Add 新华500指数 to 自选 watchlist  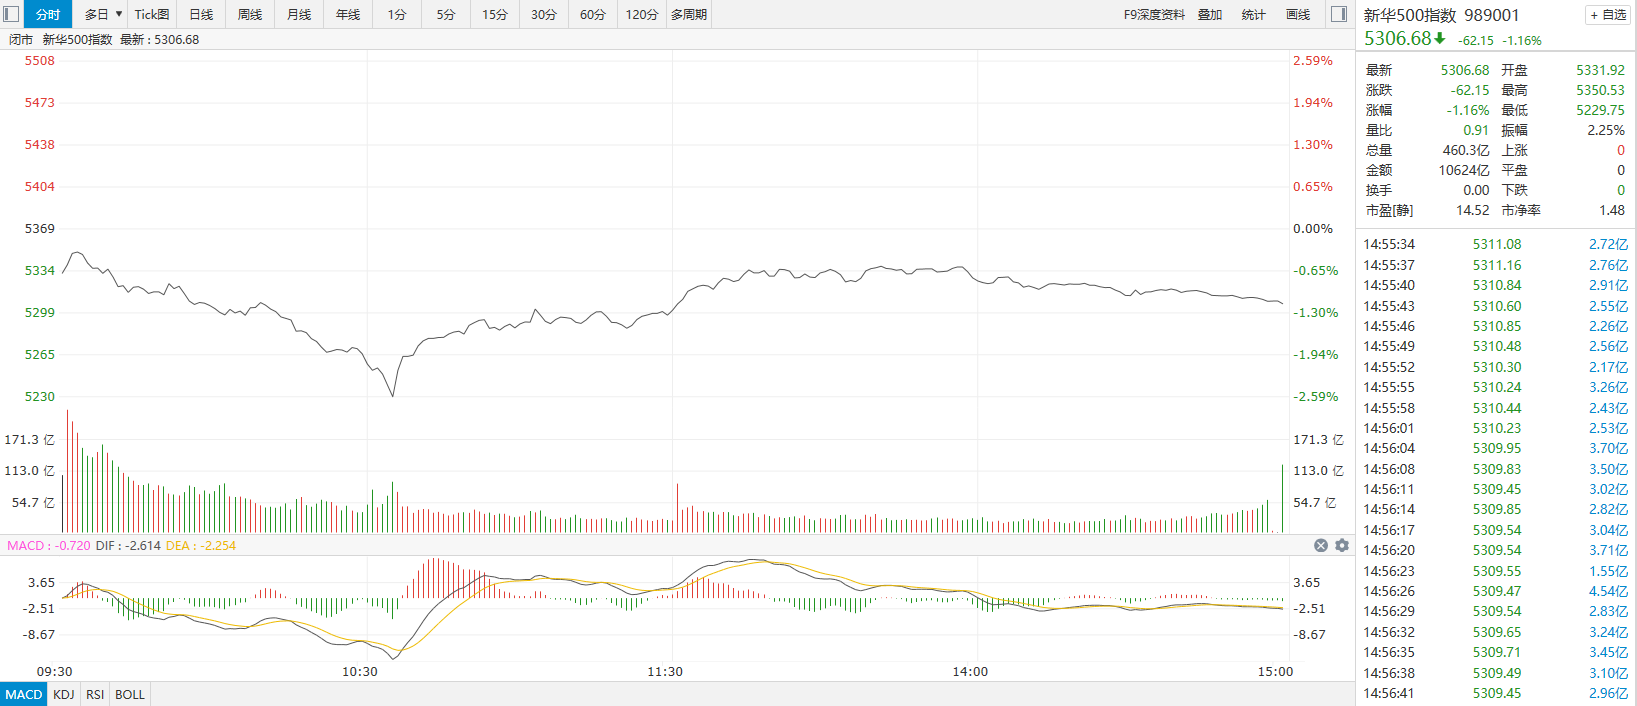(x=1608, y=15)
